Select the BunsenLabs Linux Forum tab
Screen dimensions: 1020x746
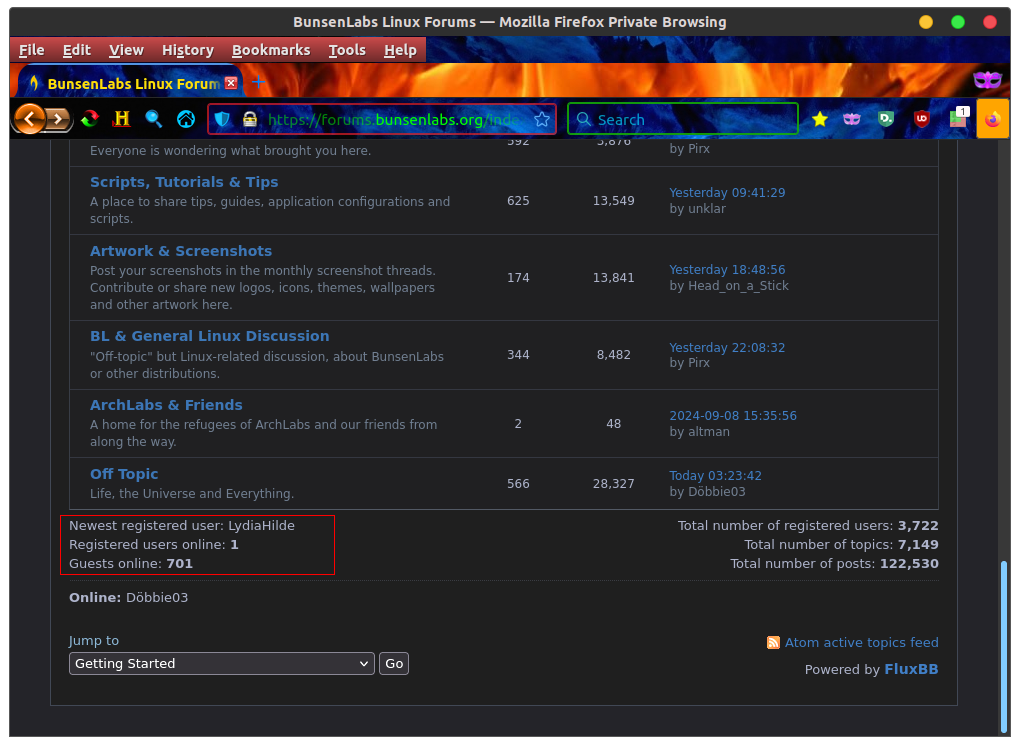pos(130,83)
